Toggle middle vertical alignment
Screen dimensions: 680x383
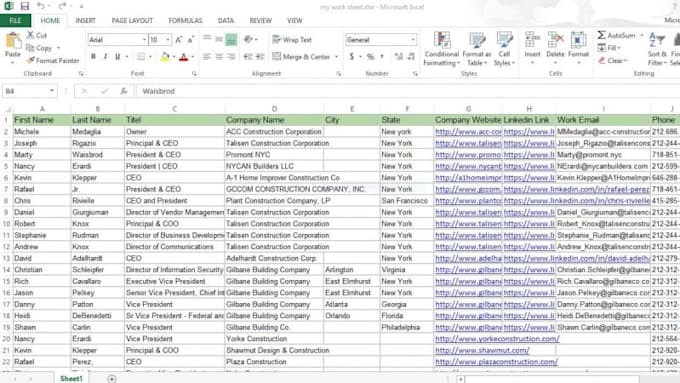coord(219,39)
